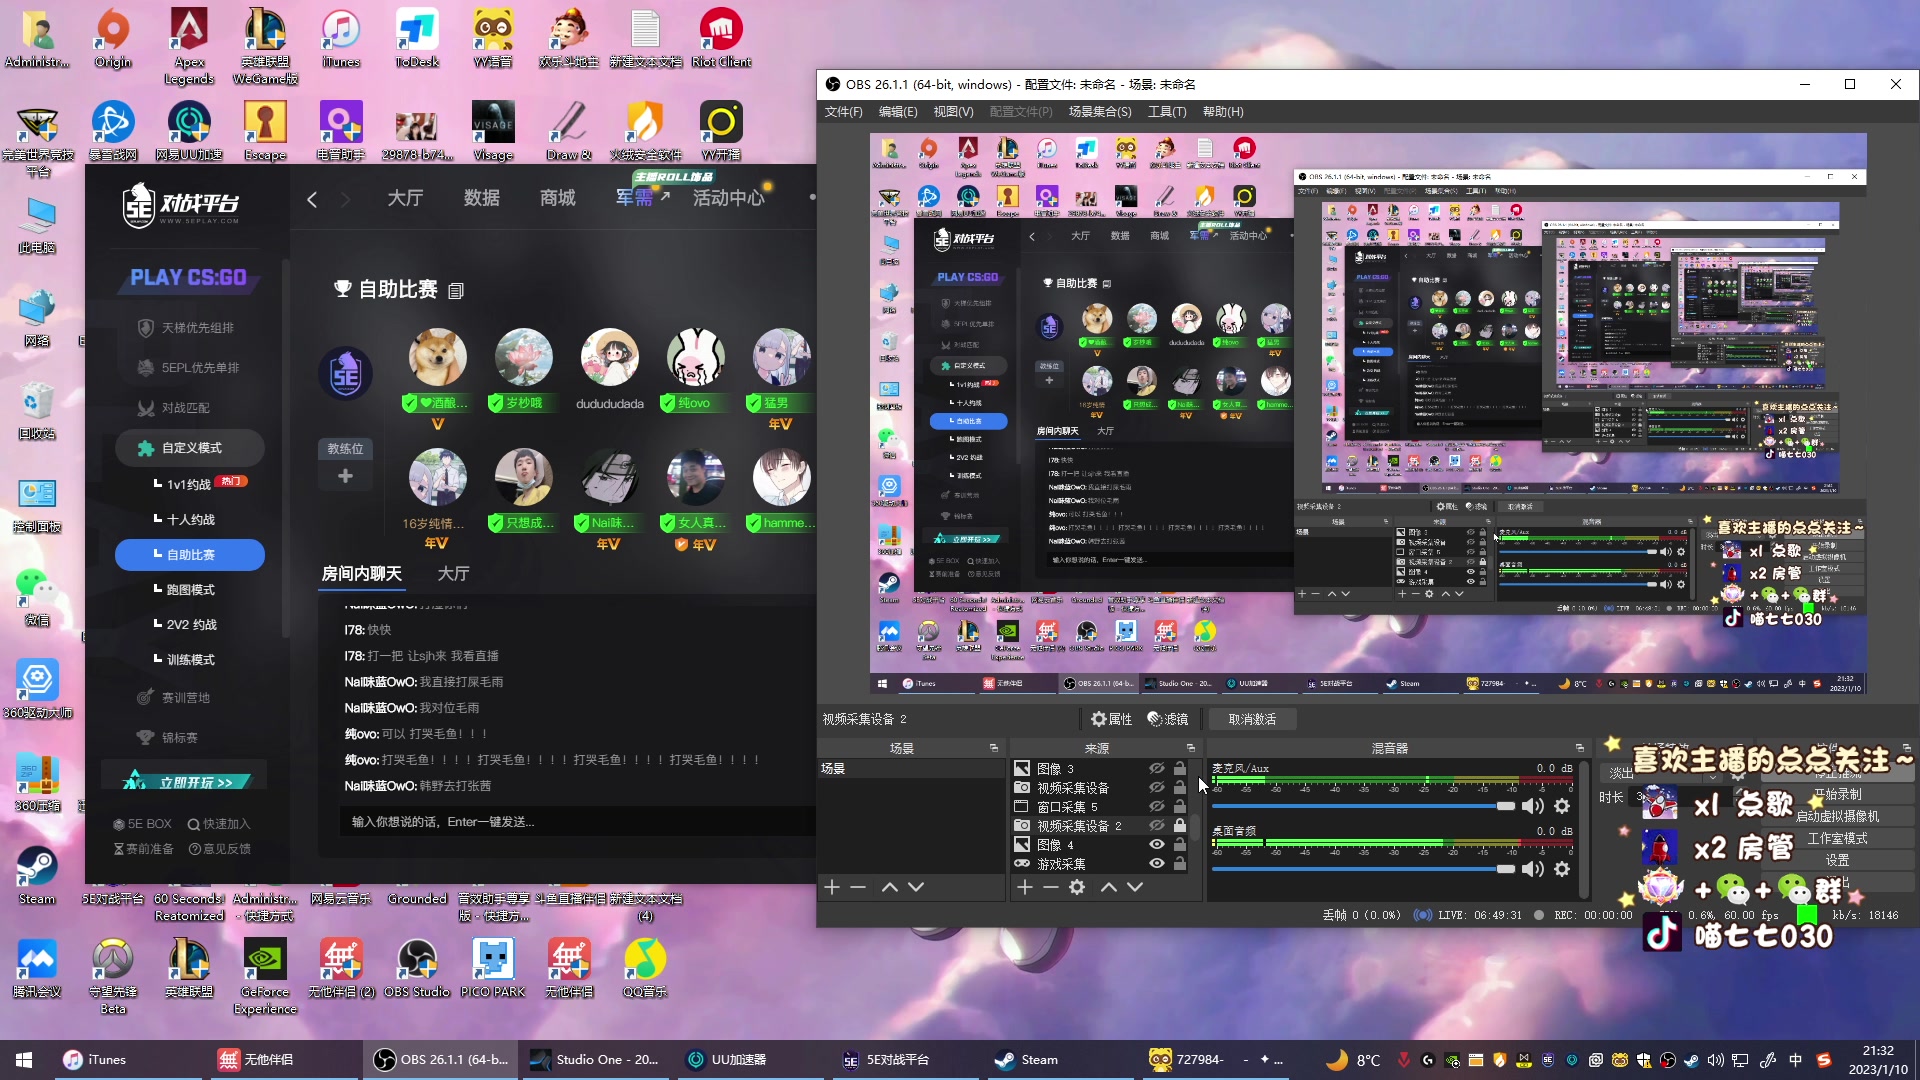Open the GeForce Experience desktop icon
Screen dimensions: 1920x1080
coord(265,976)
